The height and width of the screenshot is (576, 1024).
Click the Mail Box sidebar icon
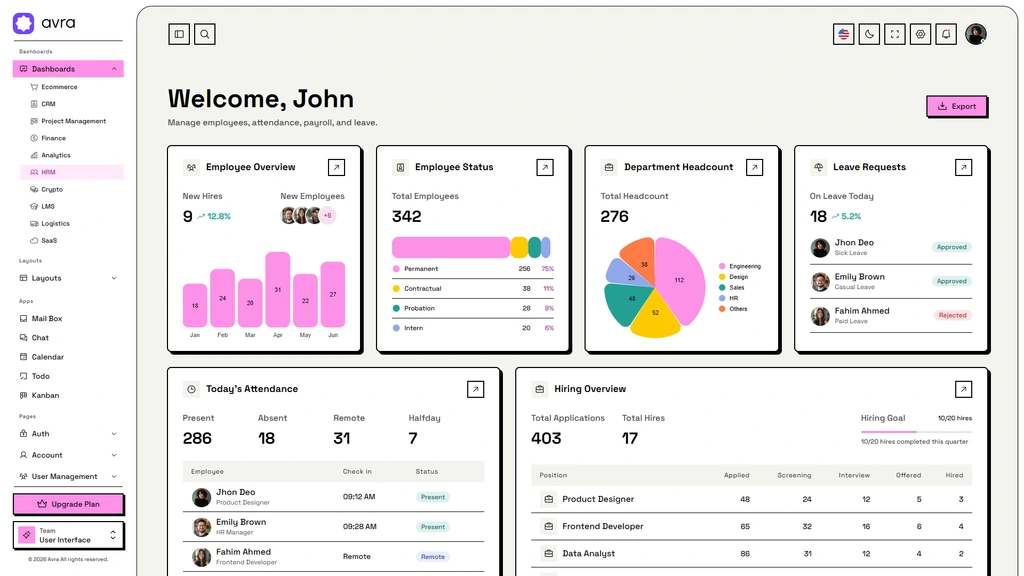(24, 319)
